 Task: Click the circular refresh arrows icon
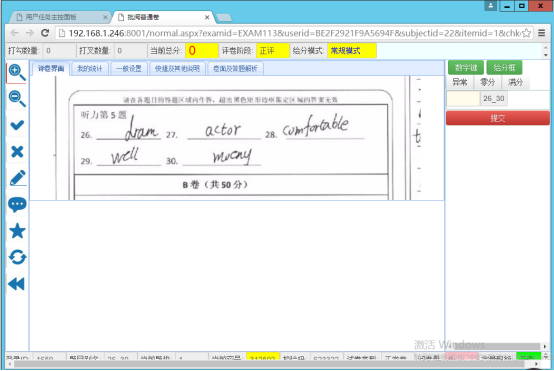point(17,257)
